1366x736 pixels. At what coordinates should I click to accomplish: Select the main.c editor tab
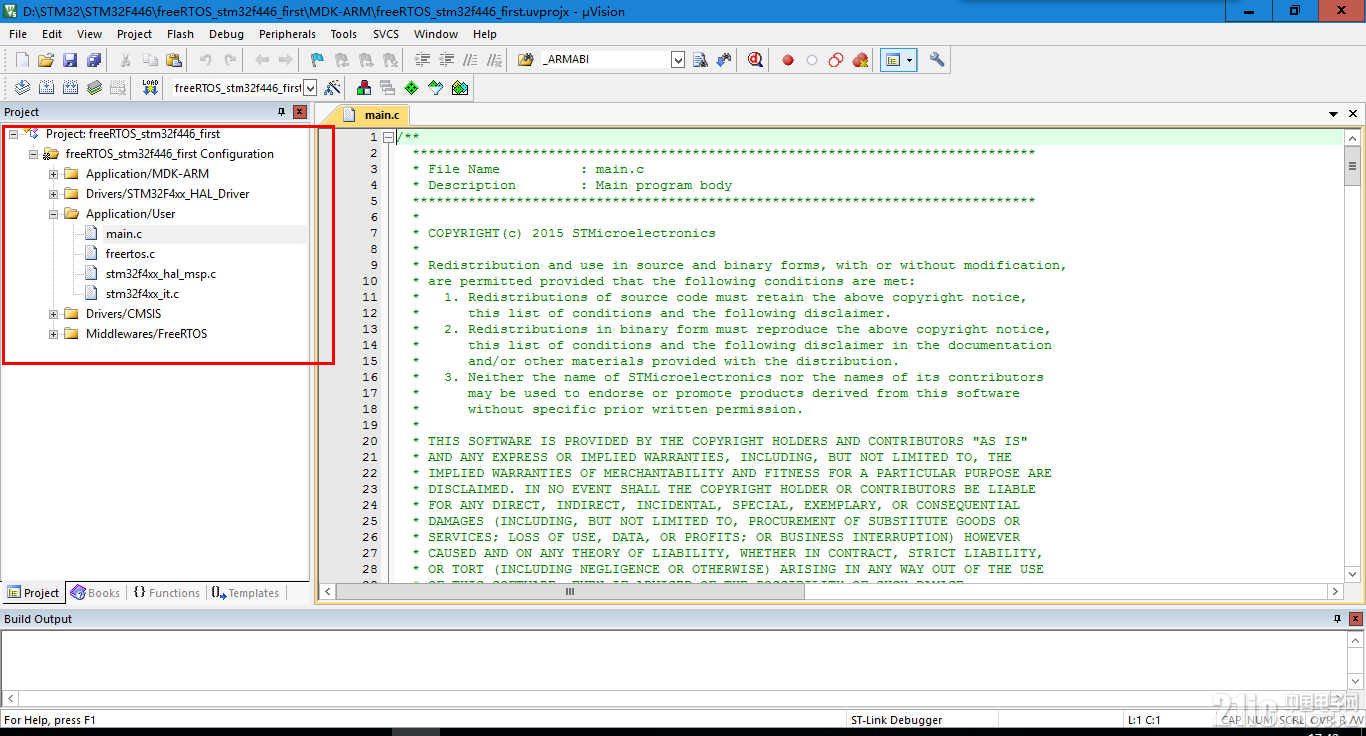(x=372, y=115)
